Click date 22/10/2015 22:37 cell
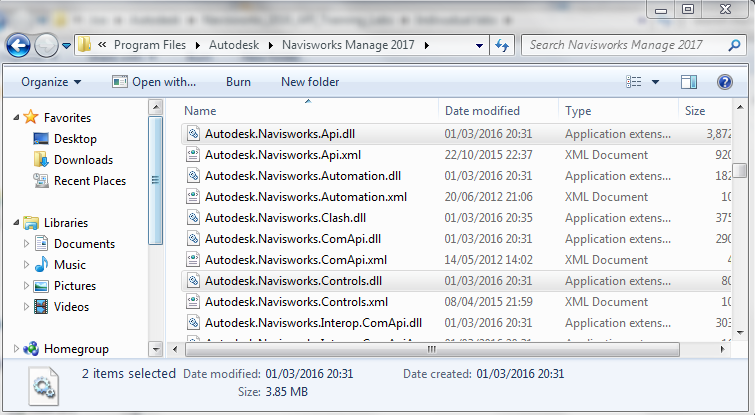Viewport: 755px width, 415px height. click(488, 155)
